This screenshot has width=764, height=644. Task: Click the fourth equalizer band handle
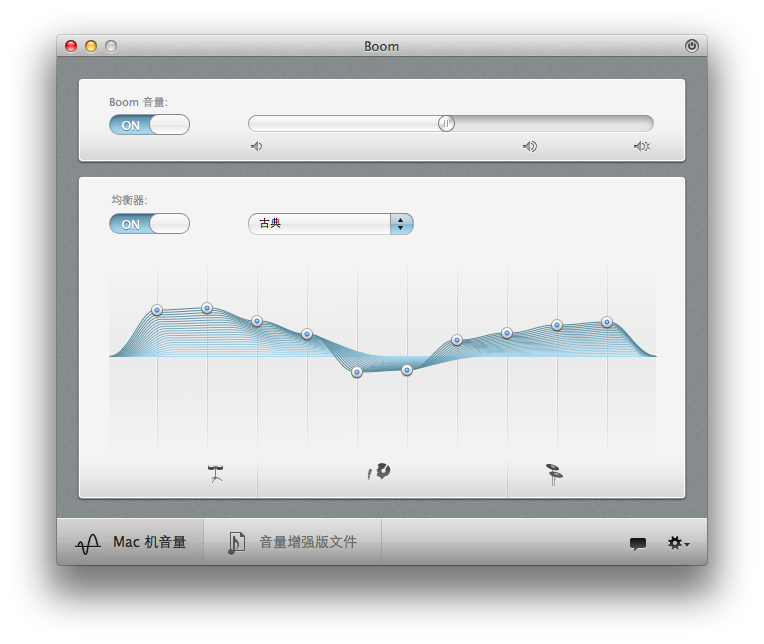307,334
